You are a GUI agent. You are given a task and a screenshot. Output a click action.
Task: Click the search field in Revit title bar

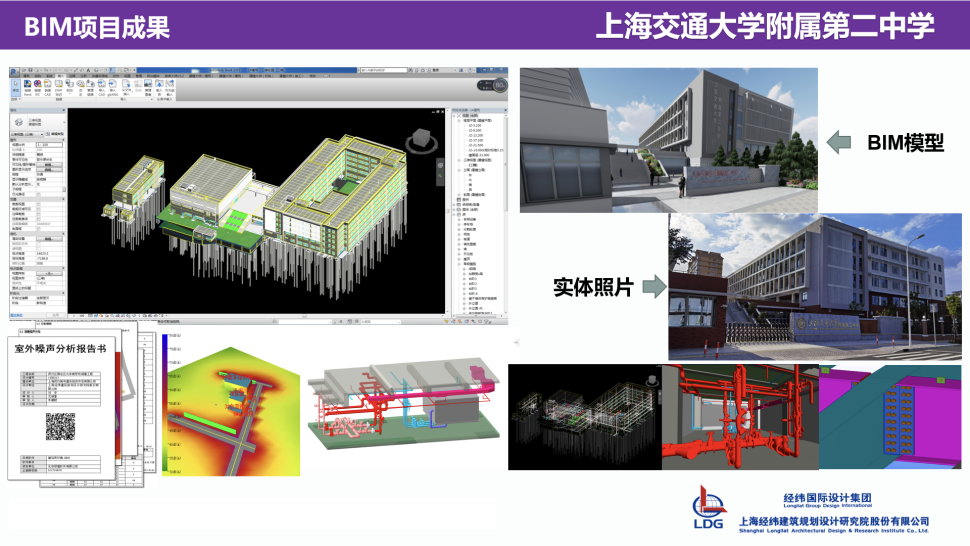coord(384,70)
